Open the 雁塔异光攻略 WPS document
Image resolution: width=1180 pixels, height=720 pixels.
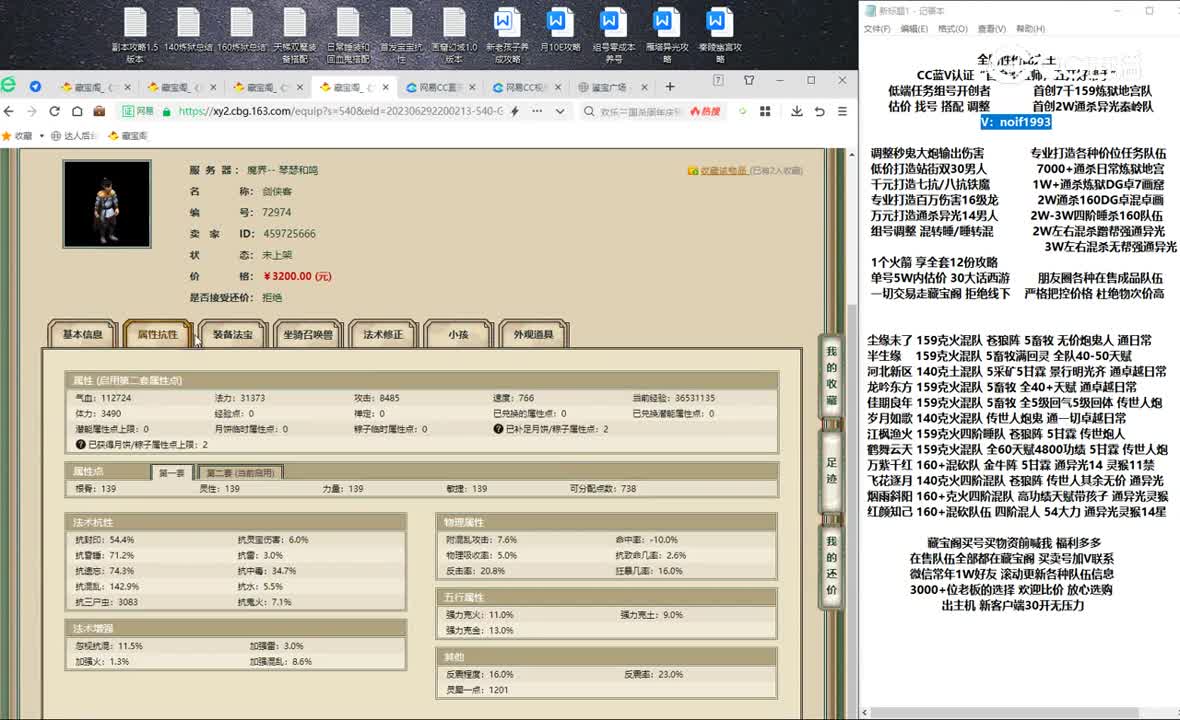[x=667, y=35]
